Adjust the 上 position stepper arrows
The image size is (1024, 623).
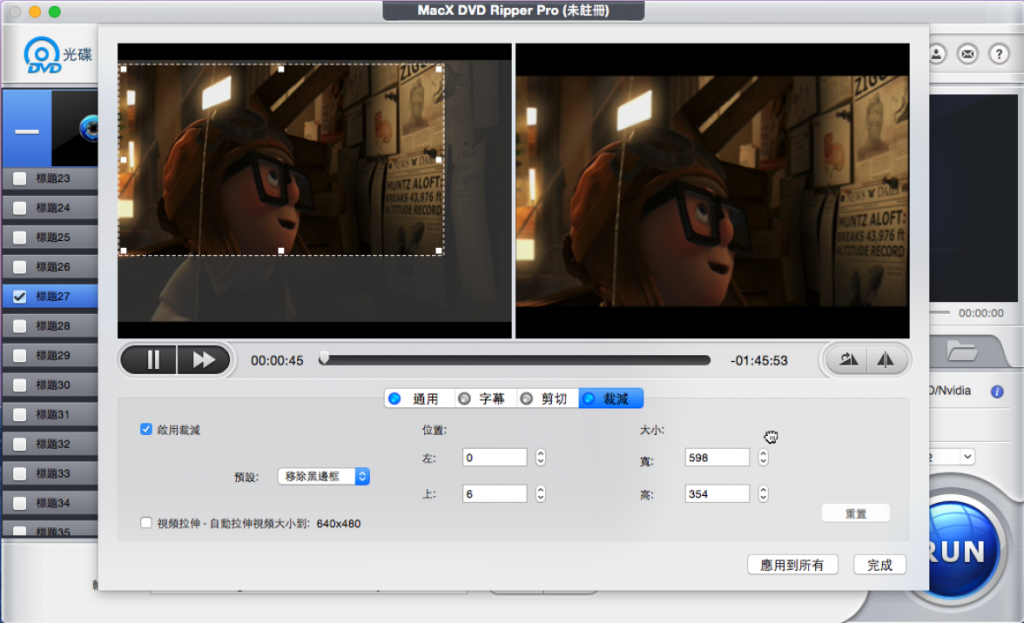pos(540,494)
